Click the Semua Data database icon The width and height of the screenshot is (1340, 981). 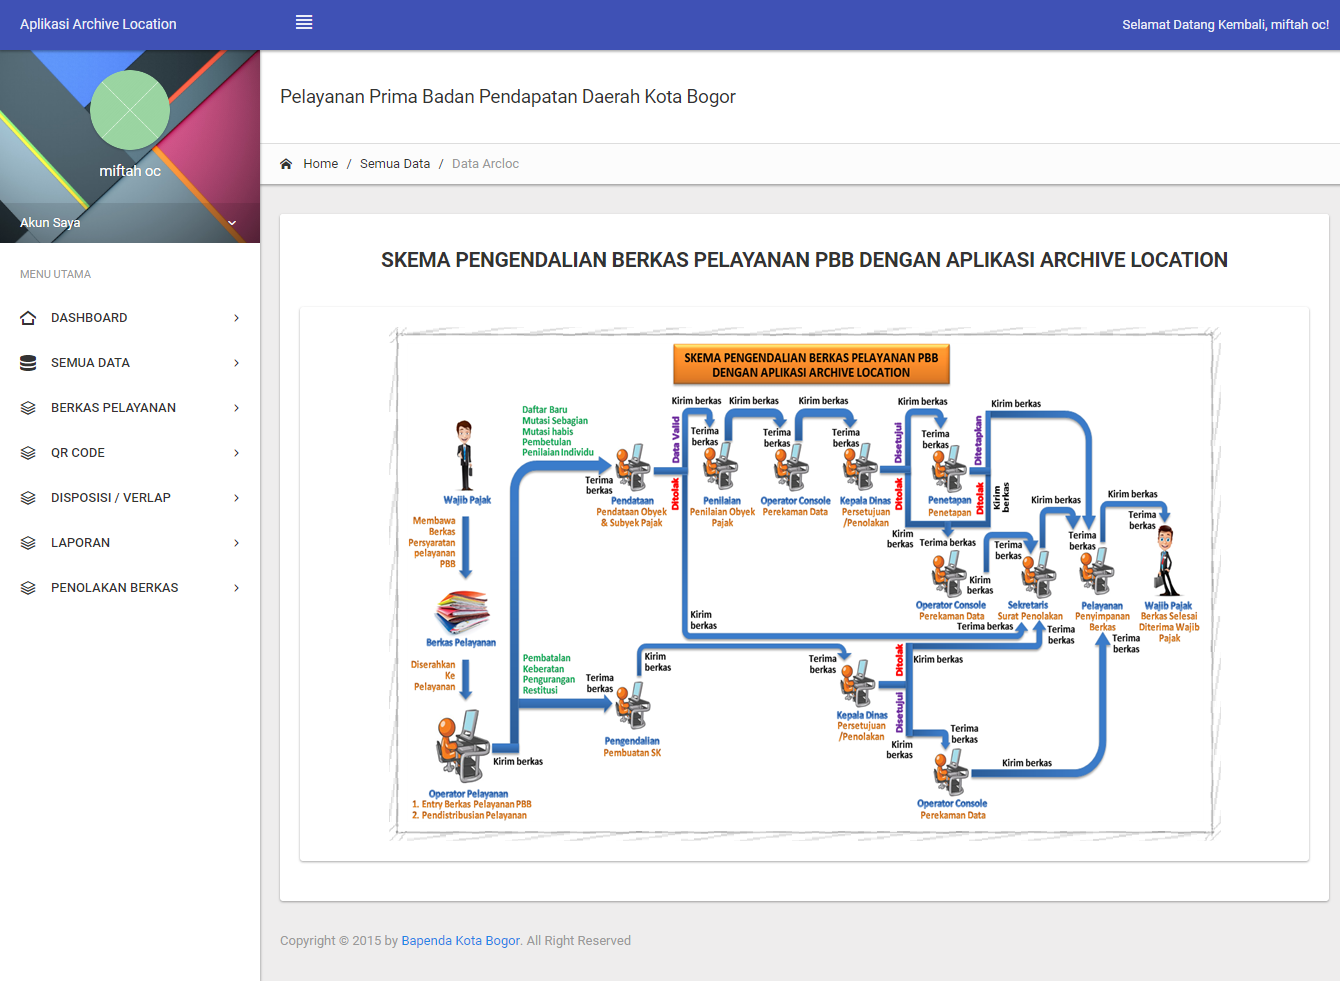pos(28,363)
